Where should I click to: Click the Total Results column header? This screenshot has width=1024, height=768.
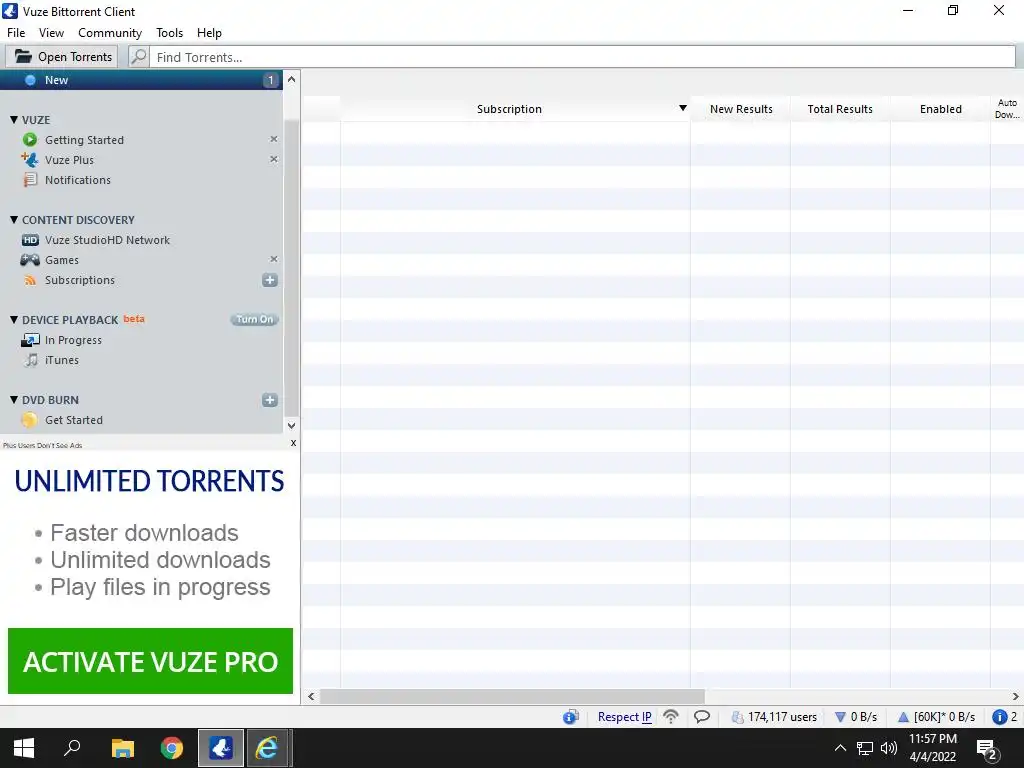(840, 109)
